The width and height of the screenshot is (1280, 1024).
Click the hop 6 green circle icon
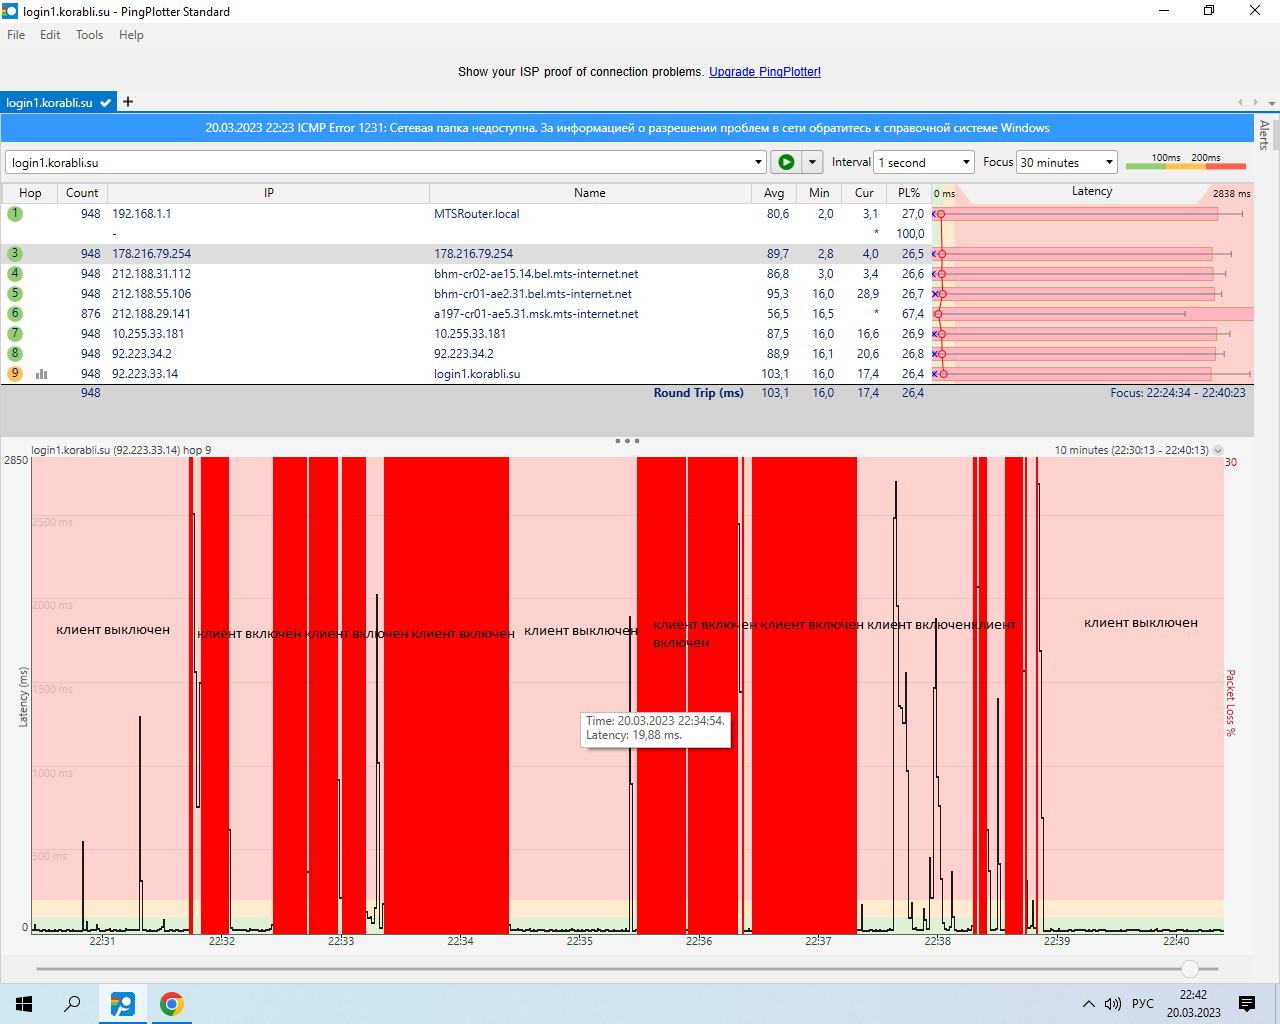tap(14, 313)
